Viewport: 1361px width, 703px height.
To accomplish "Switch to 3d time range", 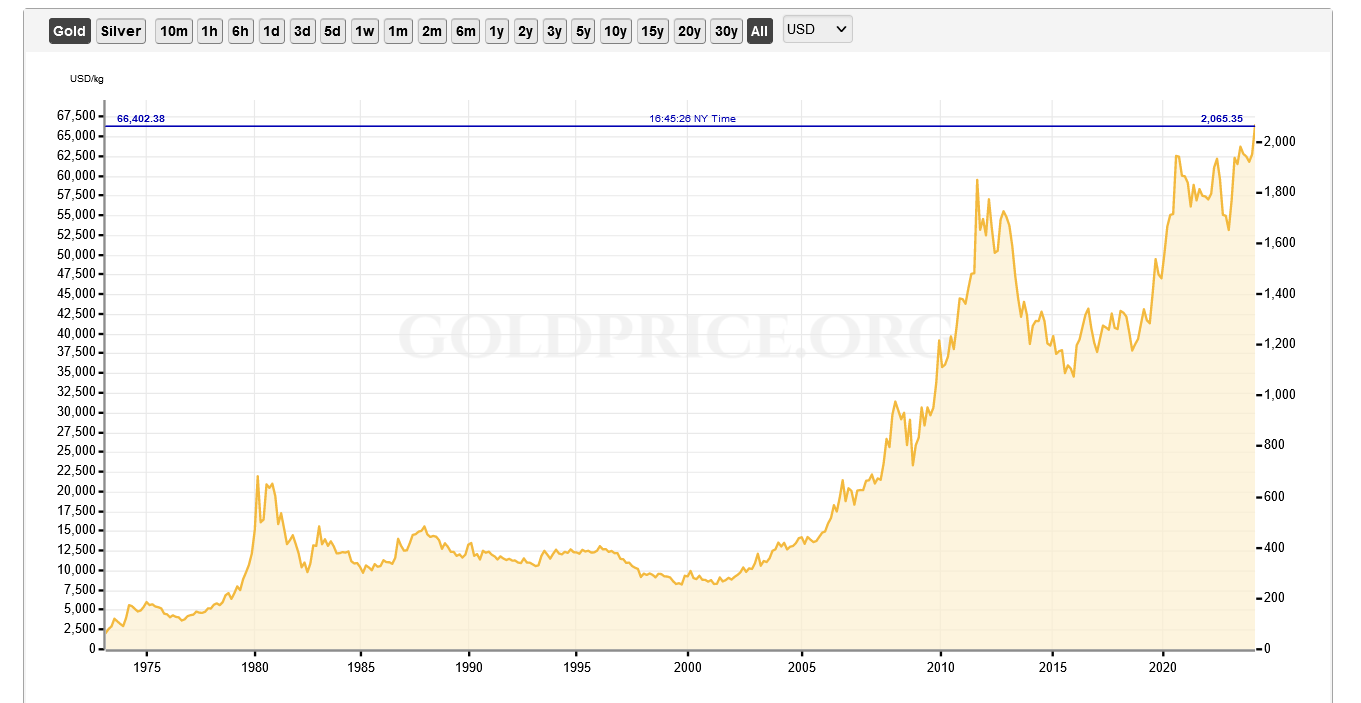I will pos(302,31).
